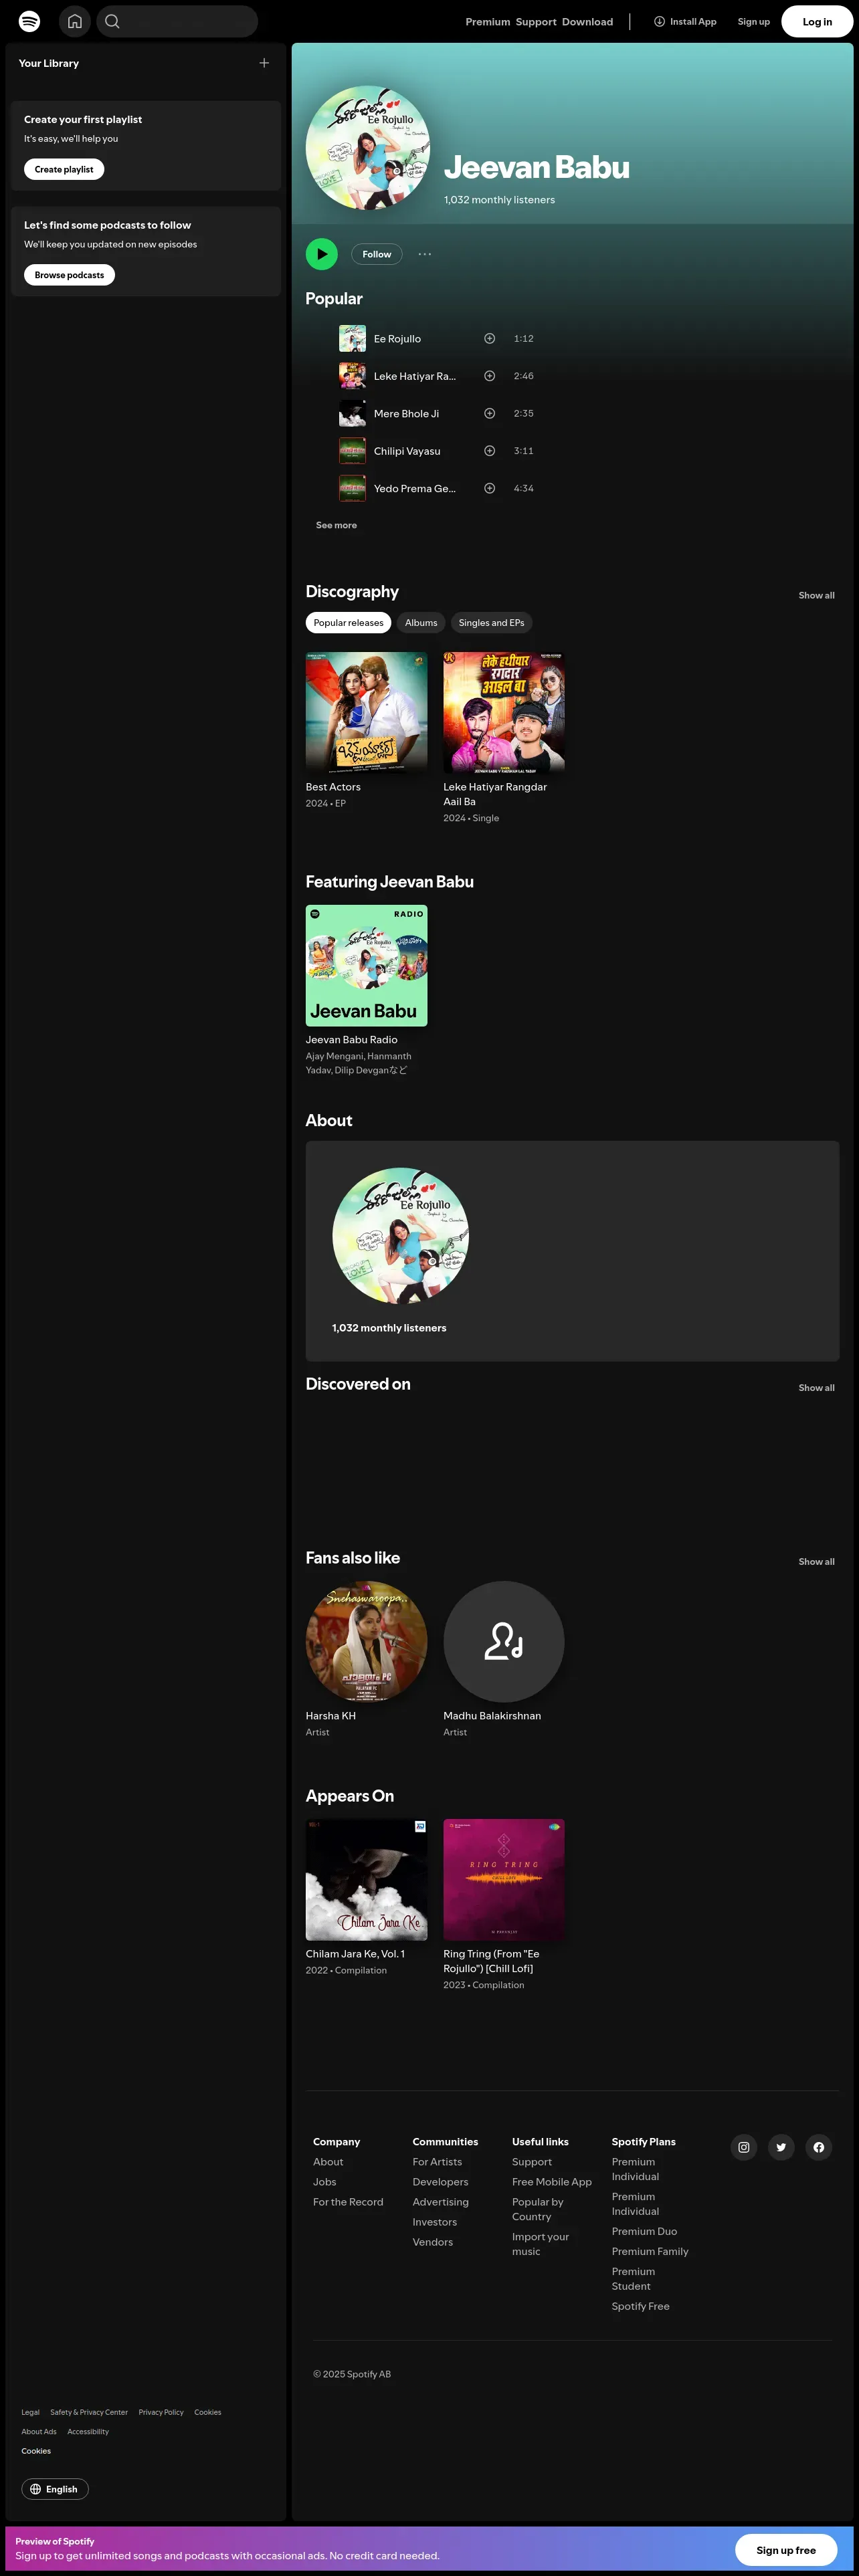This screenshot has width=859, height=2576.
Task: Open Safety & Privacy Center link
Action: click(x=89, y=2412)
